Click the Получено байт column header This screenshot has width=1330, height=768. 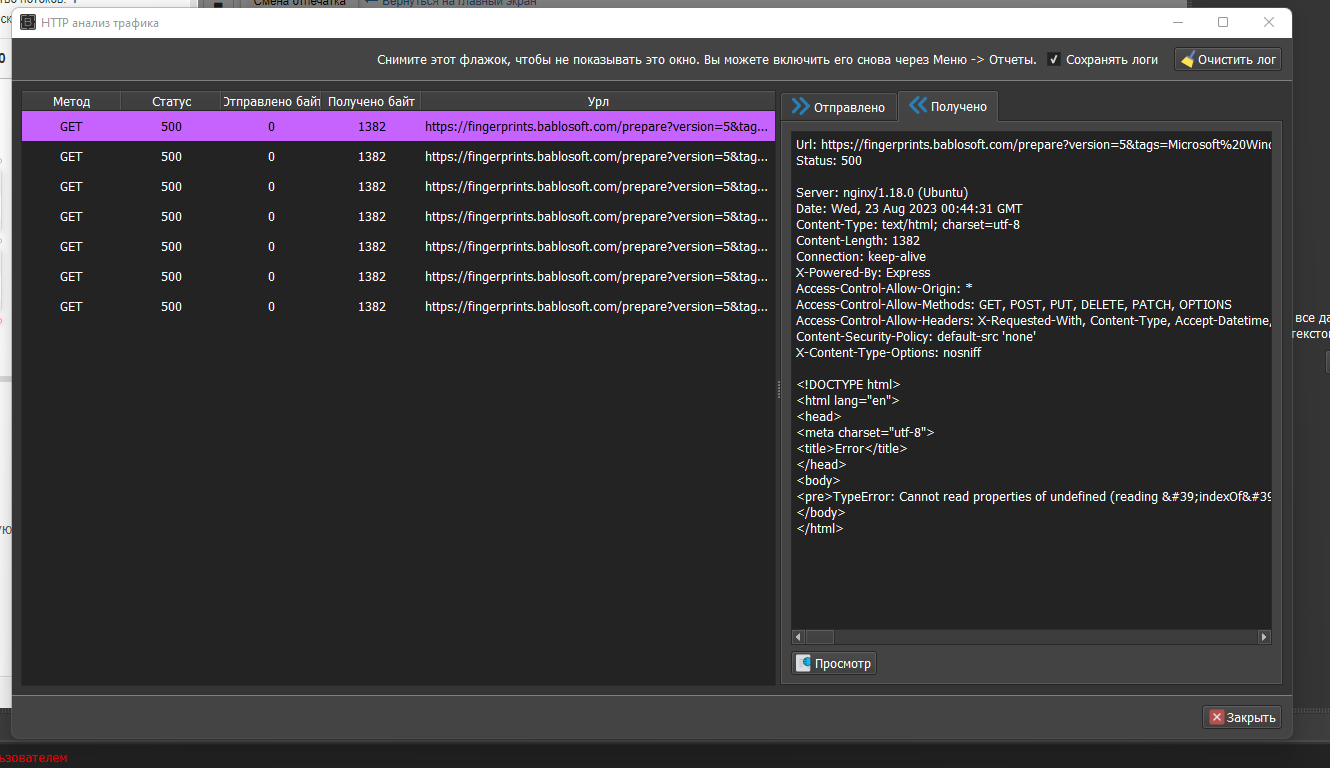point(371,102)
